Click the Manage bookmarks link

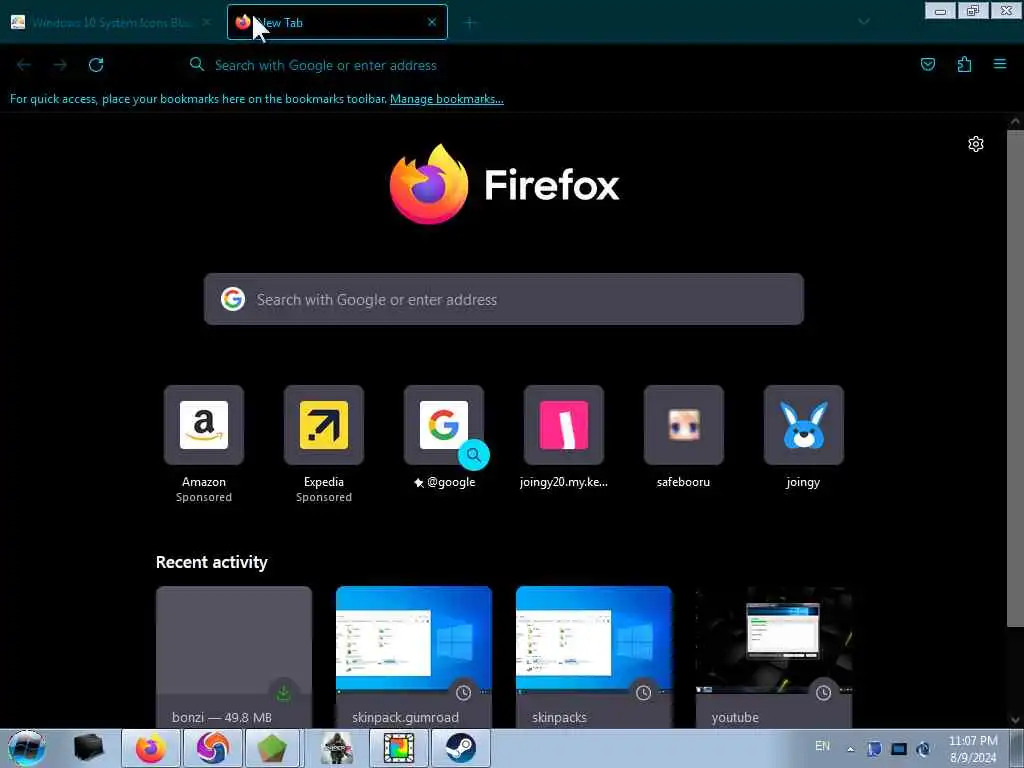coord(447,99)
